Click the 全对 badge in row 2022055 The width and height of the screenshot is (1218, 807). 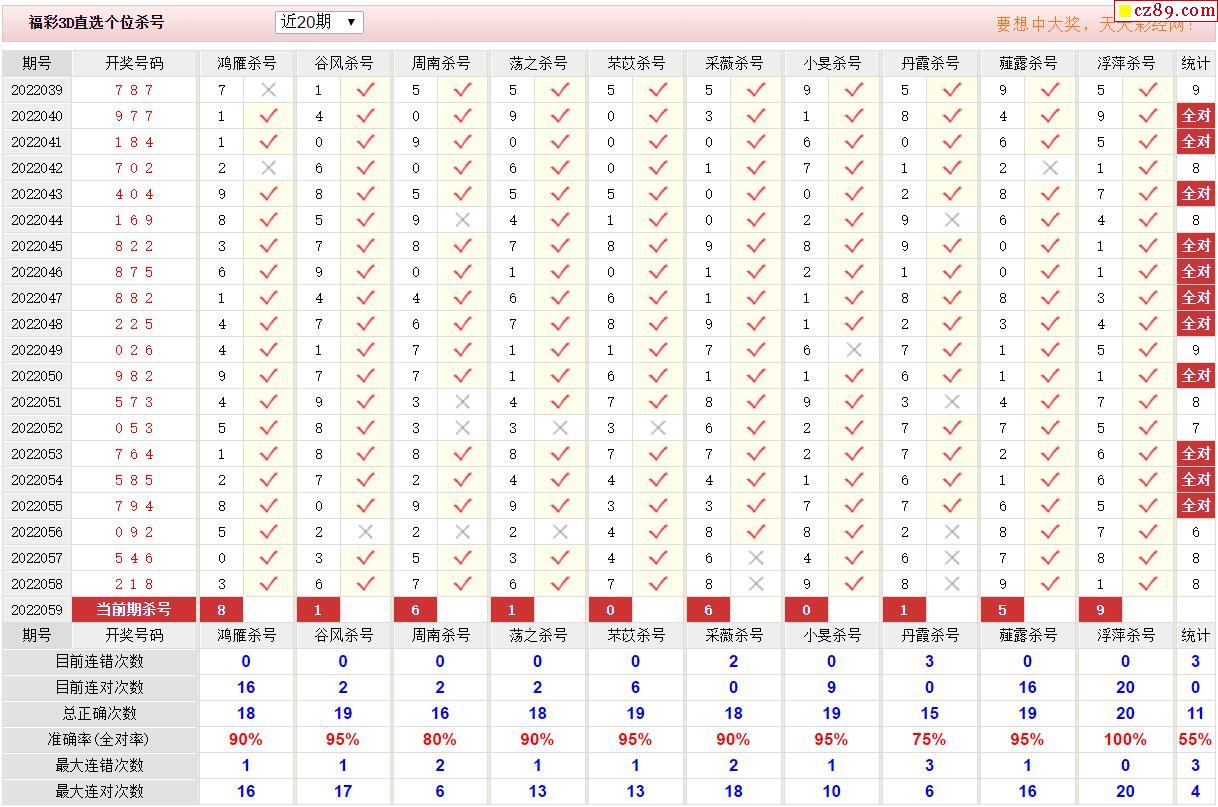tap(1196, 506)
